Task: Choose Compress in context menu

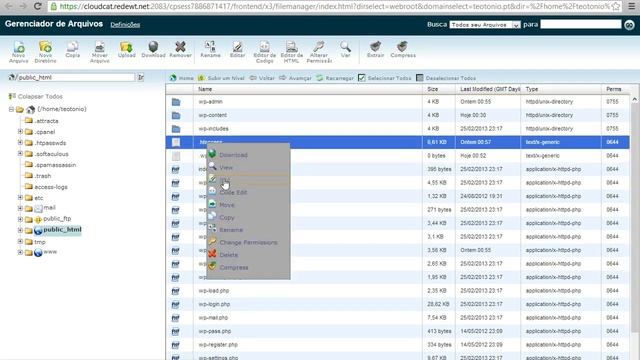Action: point(248,267)
